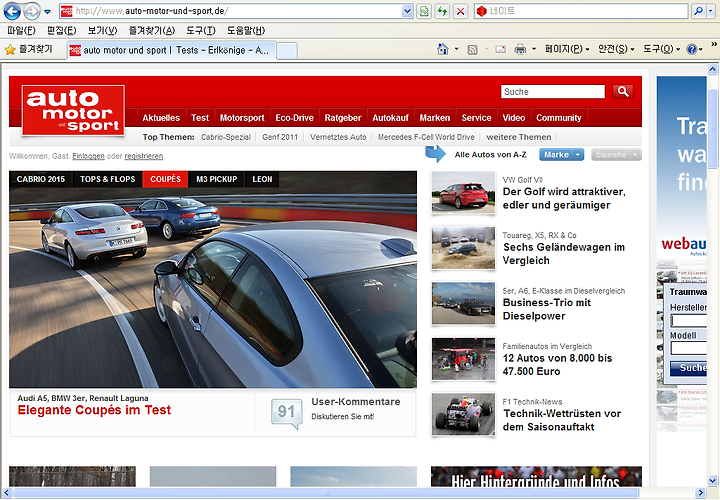Open the 페이지(P) toolbar dropdown
Screen dimensions: 720x500
pyautogui.click(x=567, y=49)
